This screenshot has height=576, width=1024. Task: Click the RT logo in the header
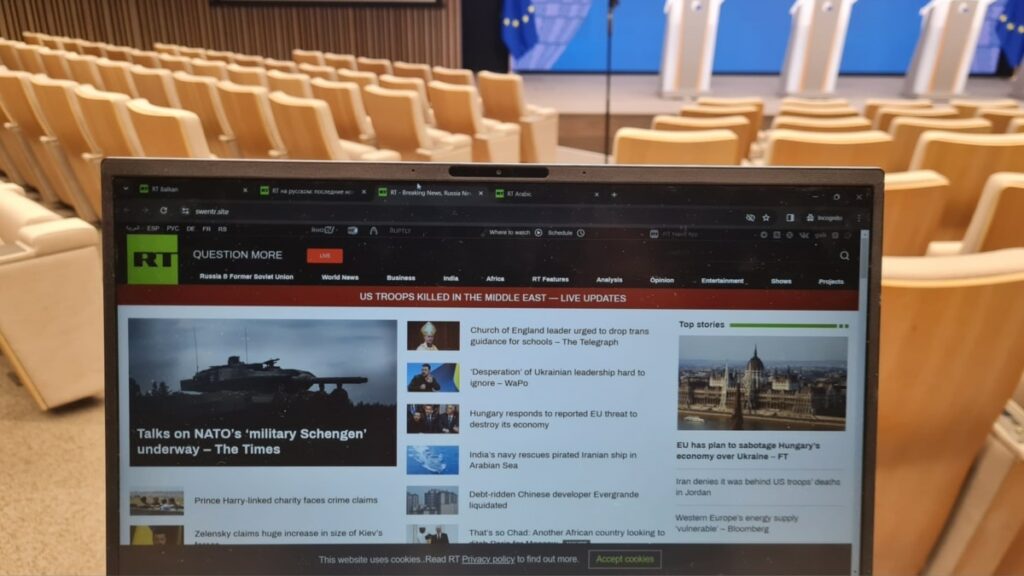click(x=152, y=259)
